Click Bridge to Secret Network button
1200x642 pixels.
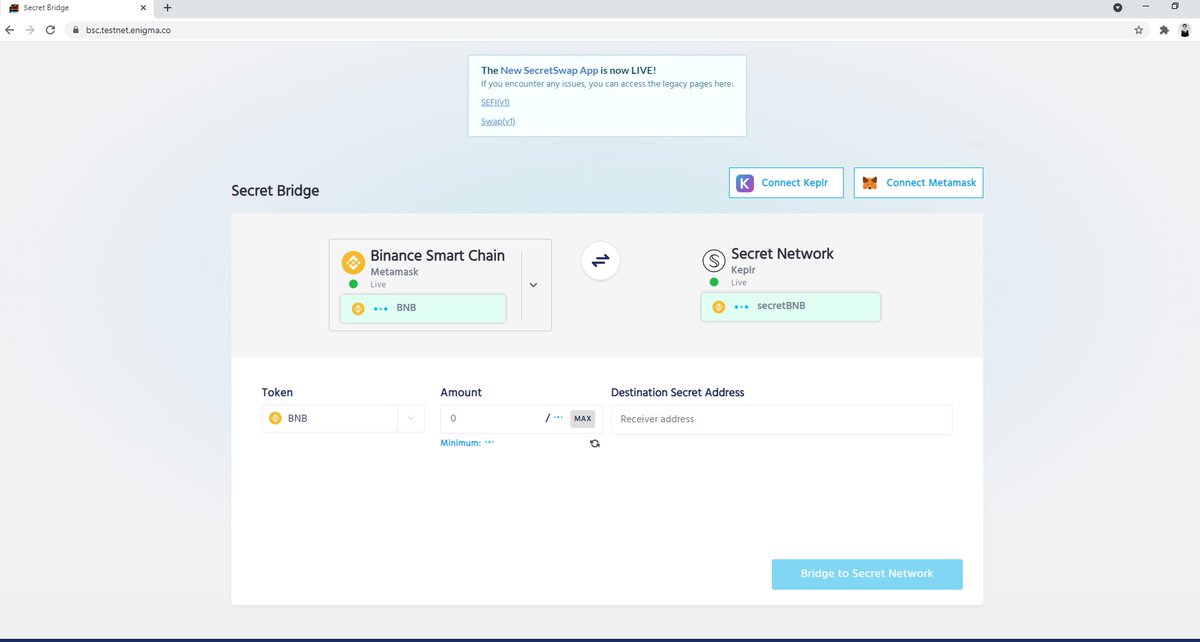tap(867, 574)
